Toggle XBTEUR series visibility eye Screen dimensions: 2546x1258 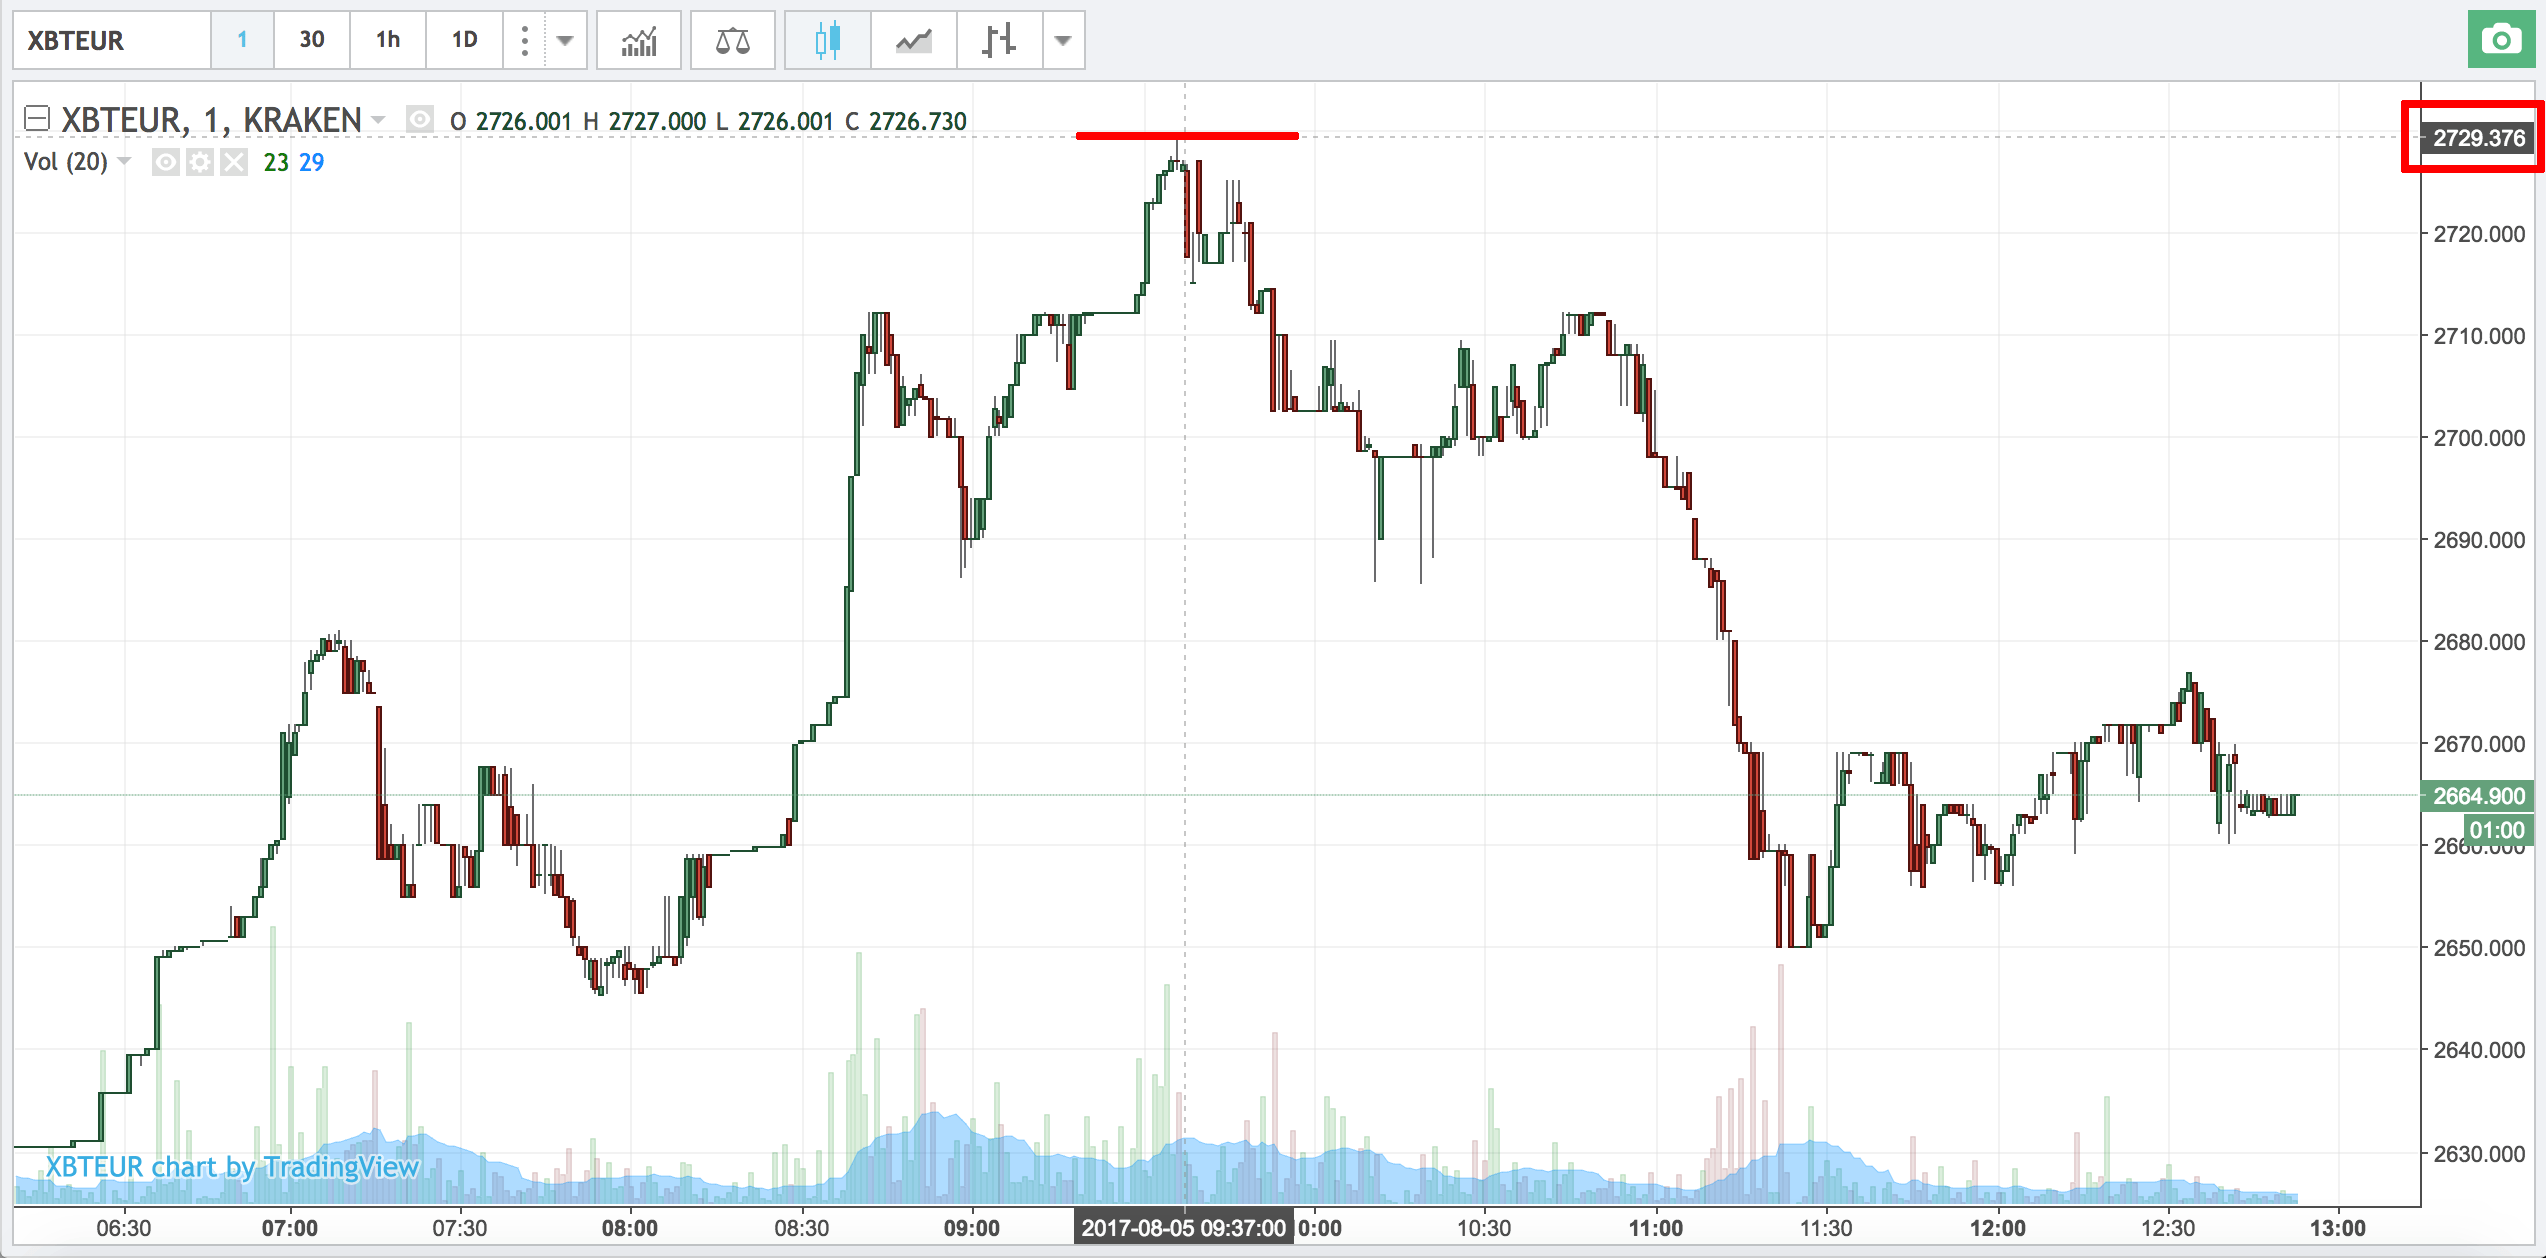point(419,121)
